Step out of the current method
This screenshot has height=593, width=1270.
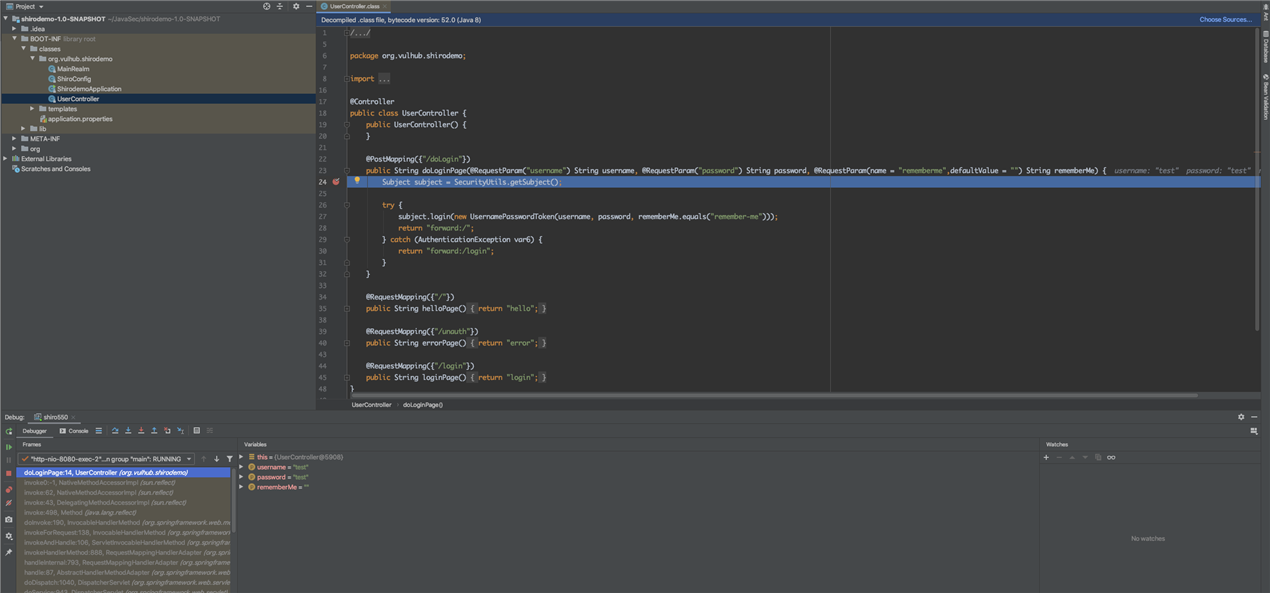154,431
